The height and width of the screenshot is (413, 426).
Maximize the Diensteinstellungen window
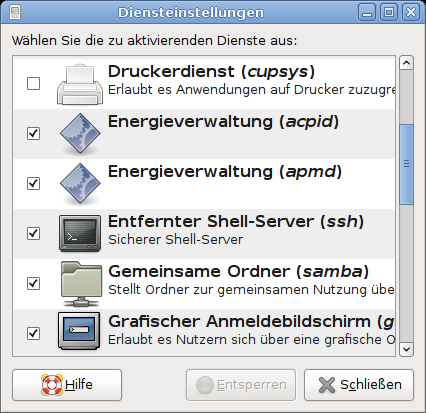tap(389, 13)
